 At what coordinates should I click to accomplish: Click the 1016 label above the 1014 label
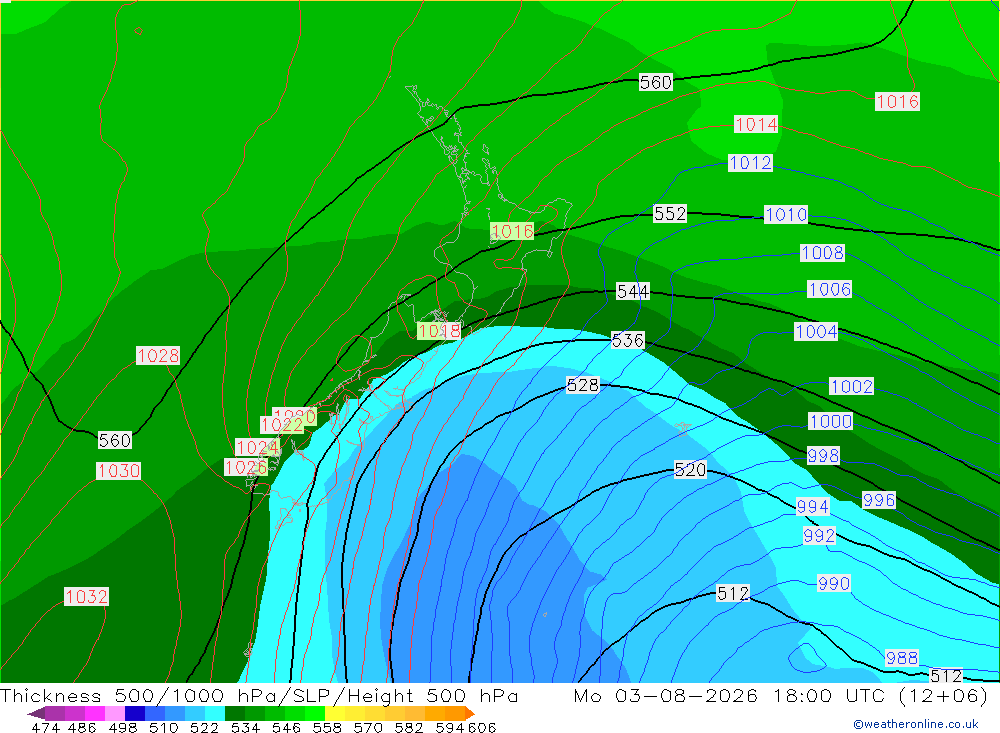(897, 101)
